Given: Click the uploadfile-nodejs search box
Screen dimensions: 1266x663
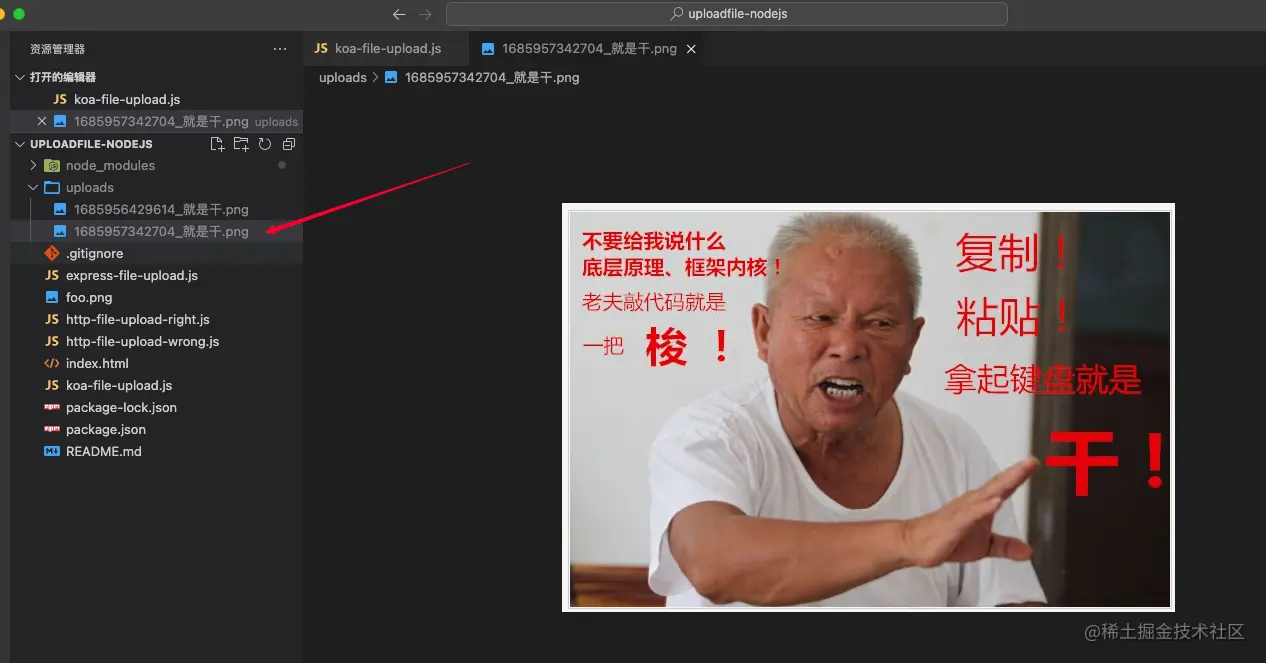Looking at the screenshot, I should [x=727, y=13].
